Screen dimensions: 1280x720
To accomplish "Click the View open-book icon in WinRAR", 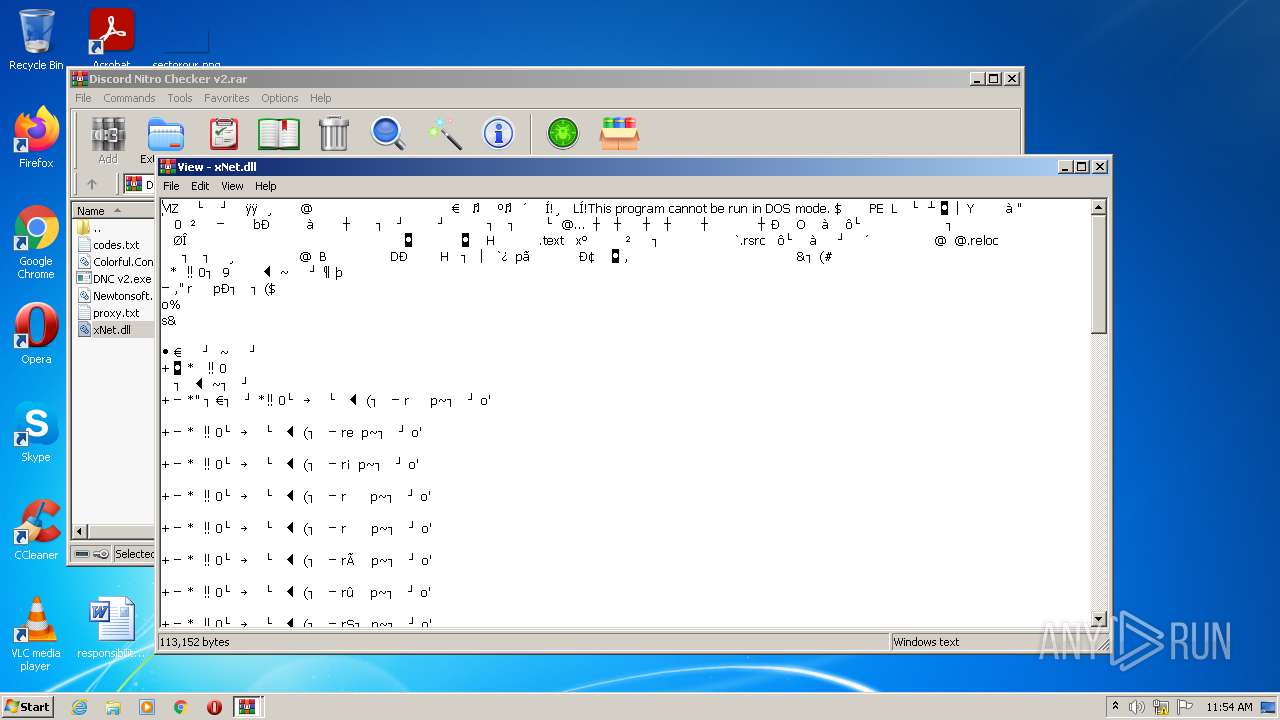I will pyautogui.click(x=279, y=133).
